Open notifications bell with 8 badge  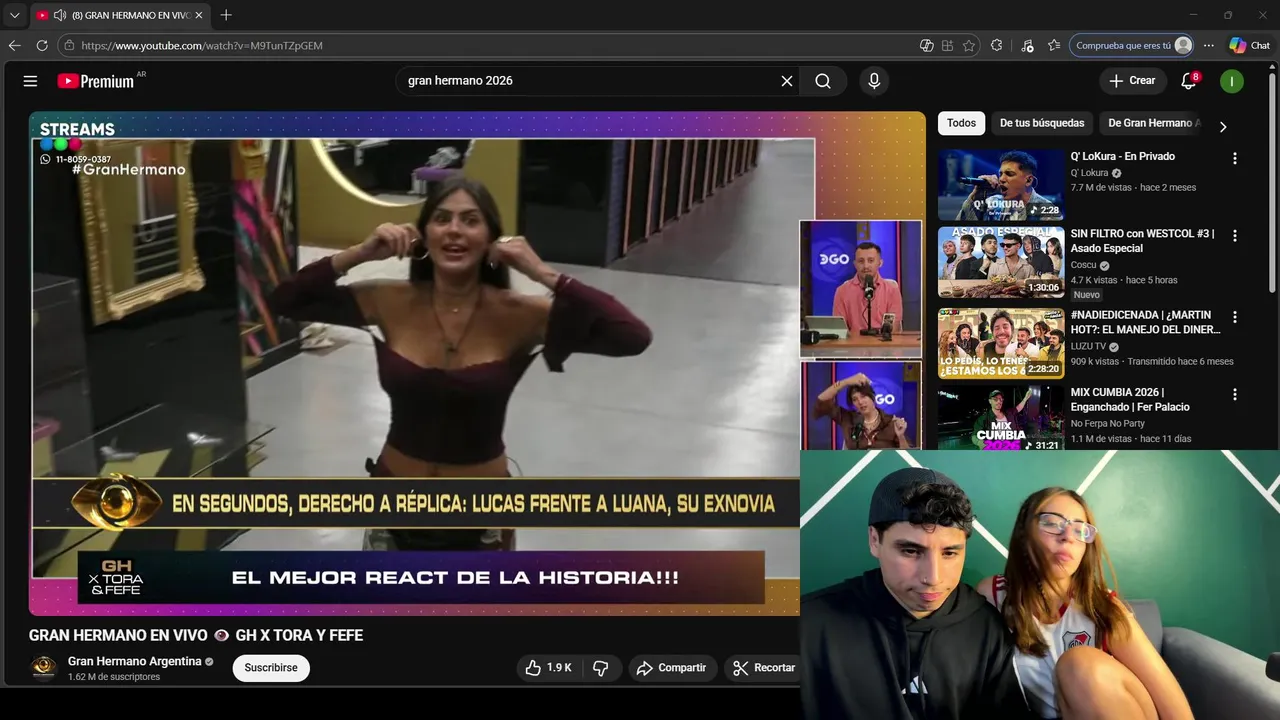(1189, 81)
